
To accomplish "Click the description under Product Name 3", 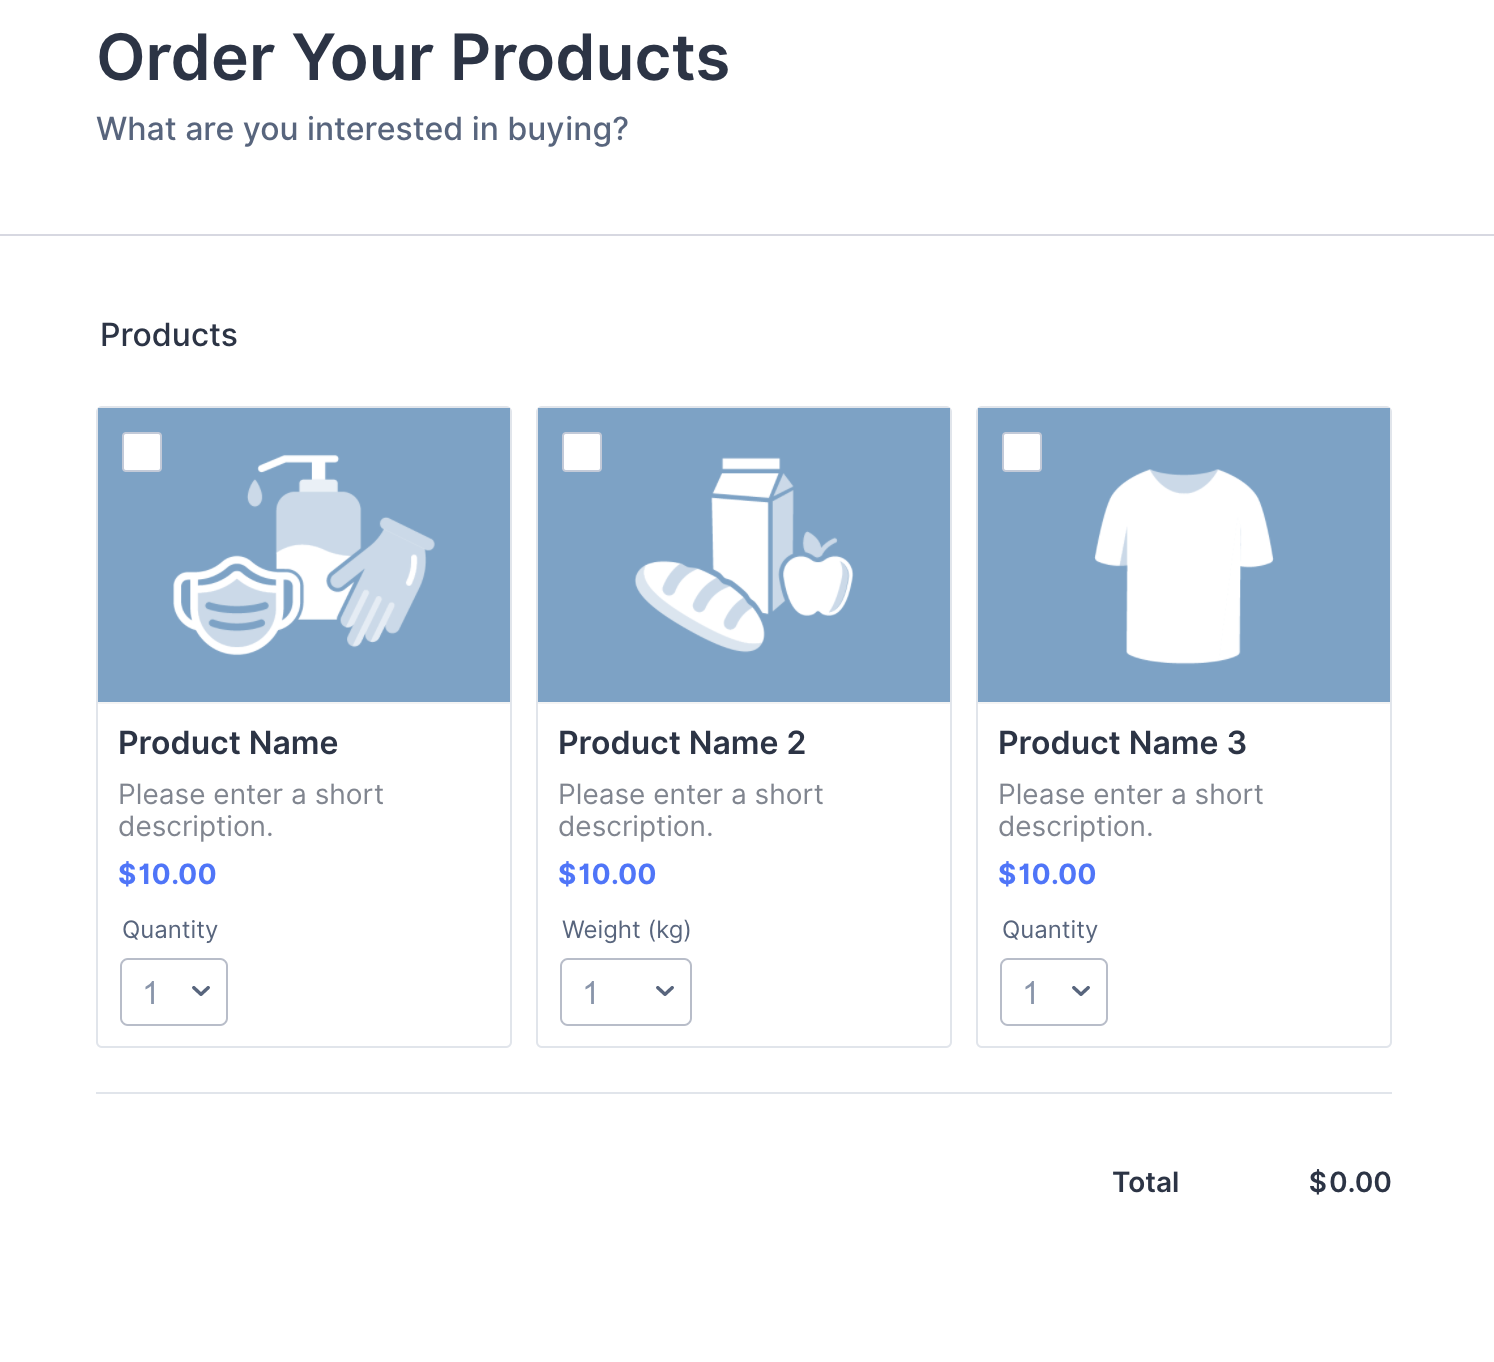I will point(1130,810).
